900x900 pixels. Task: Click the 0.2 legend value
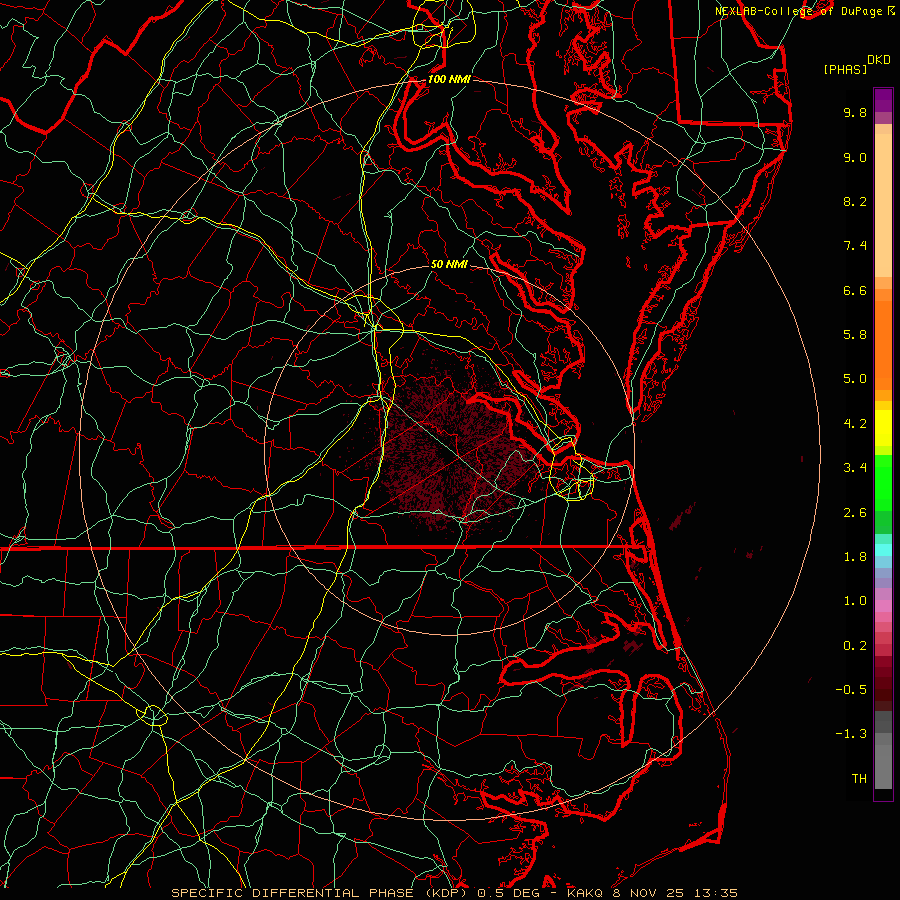855,646
